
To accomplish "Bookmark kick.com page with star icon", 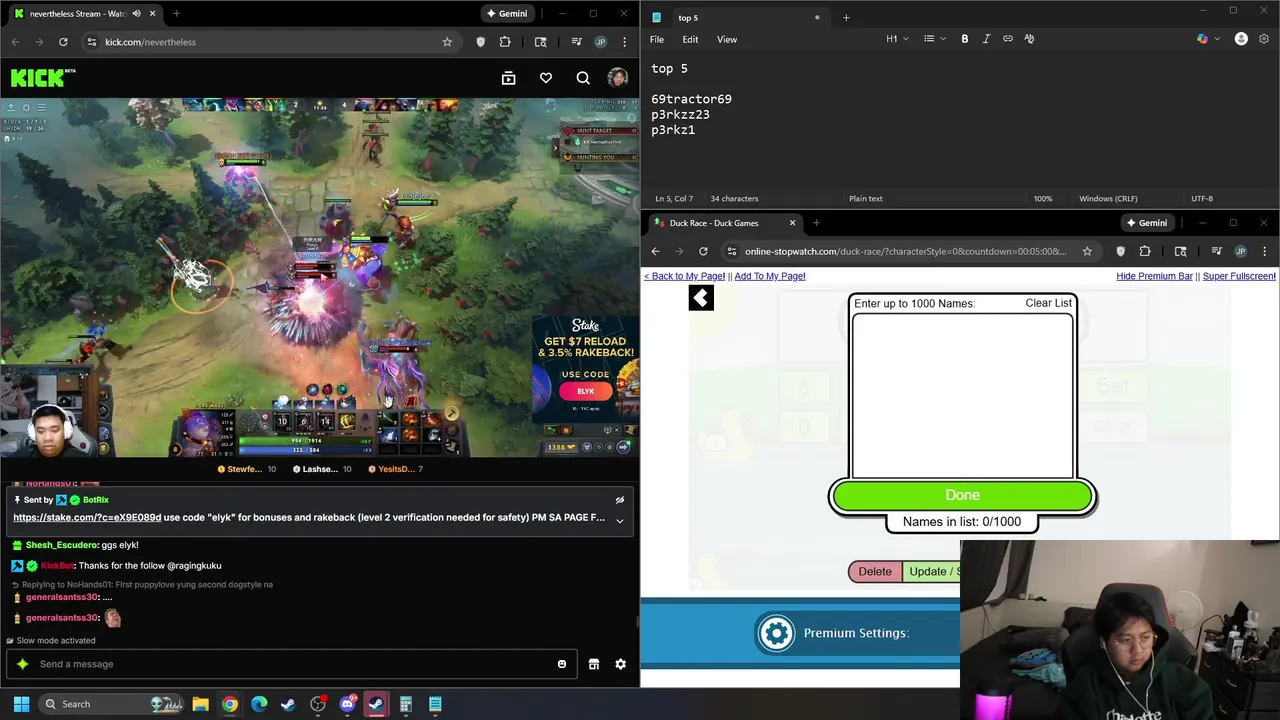I will [447, 42].
